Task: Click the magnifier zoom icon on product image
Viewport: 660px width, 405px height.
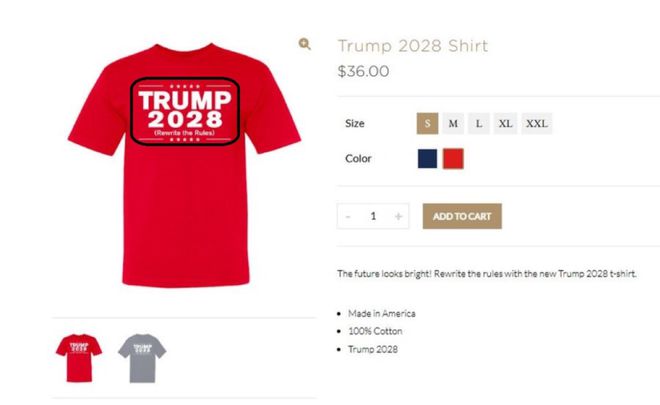Action: point(305,43)
